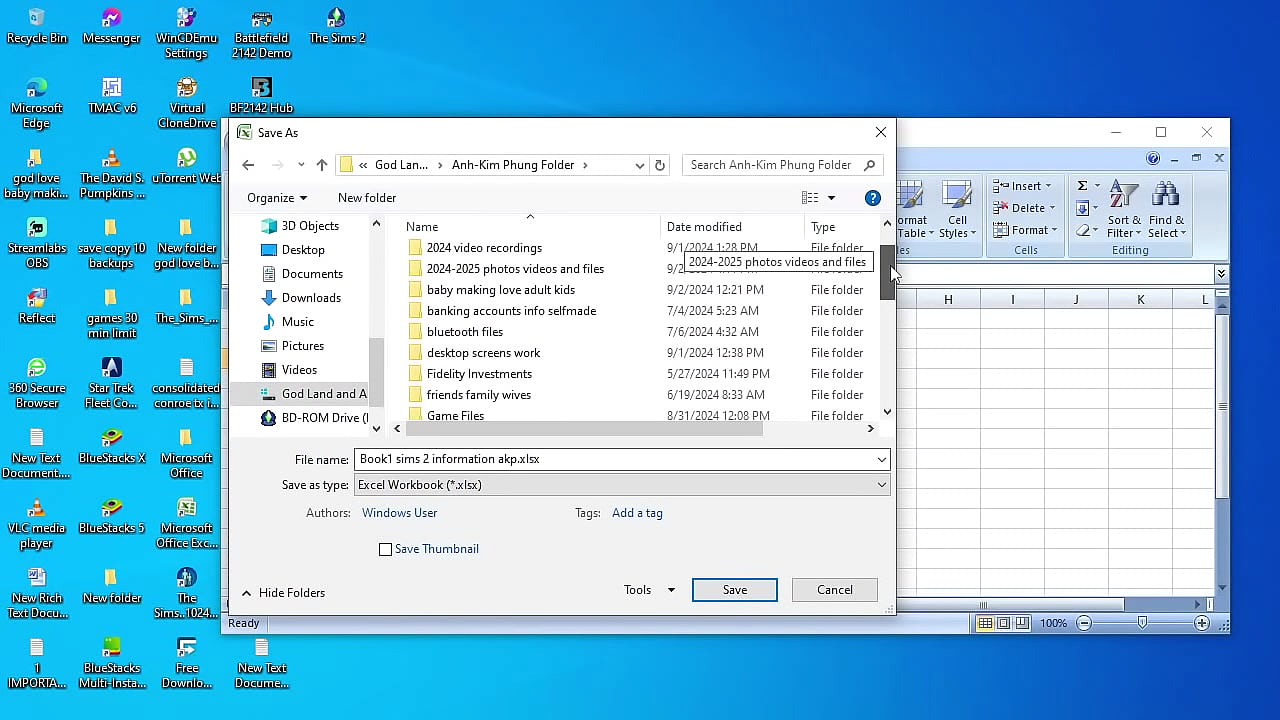Select BD-ROM Drive in navigation pane
1280x720 pixels.
click(314, 418)
